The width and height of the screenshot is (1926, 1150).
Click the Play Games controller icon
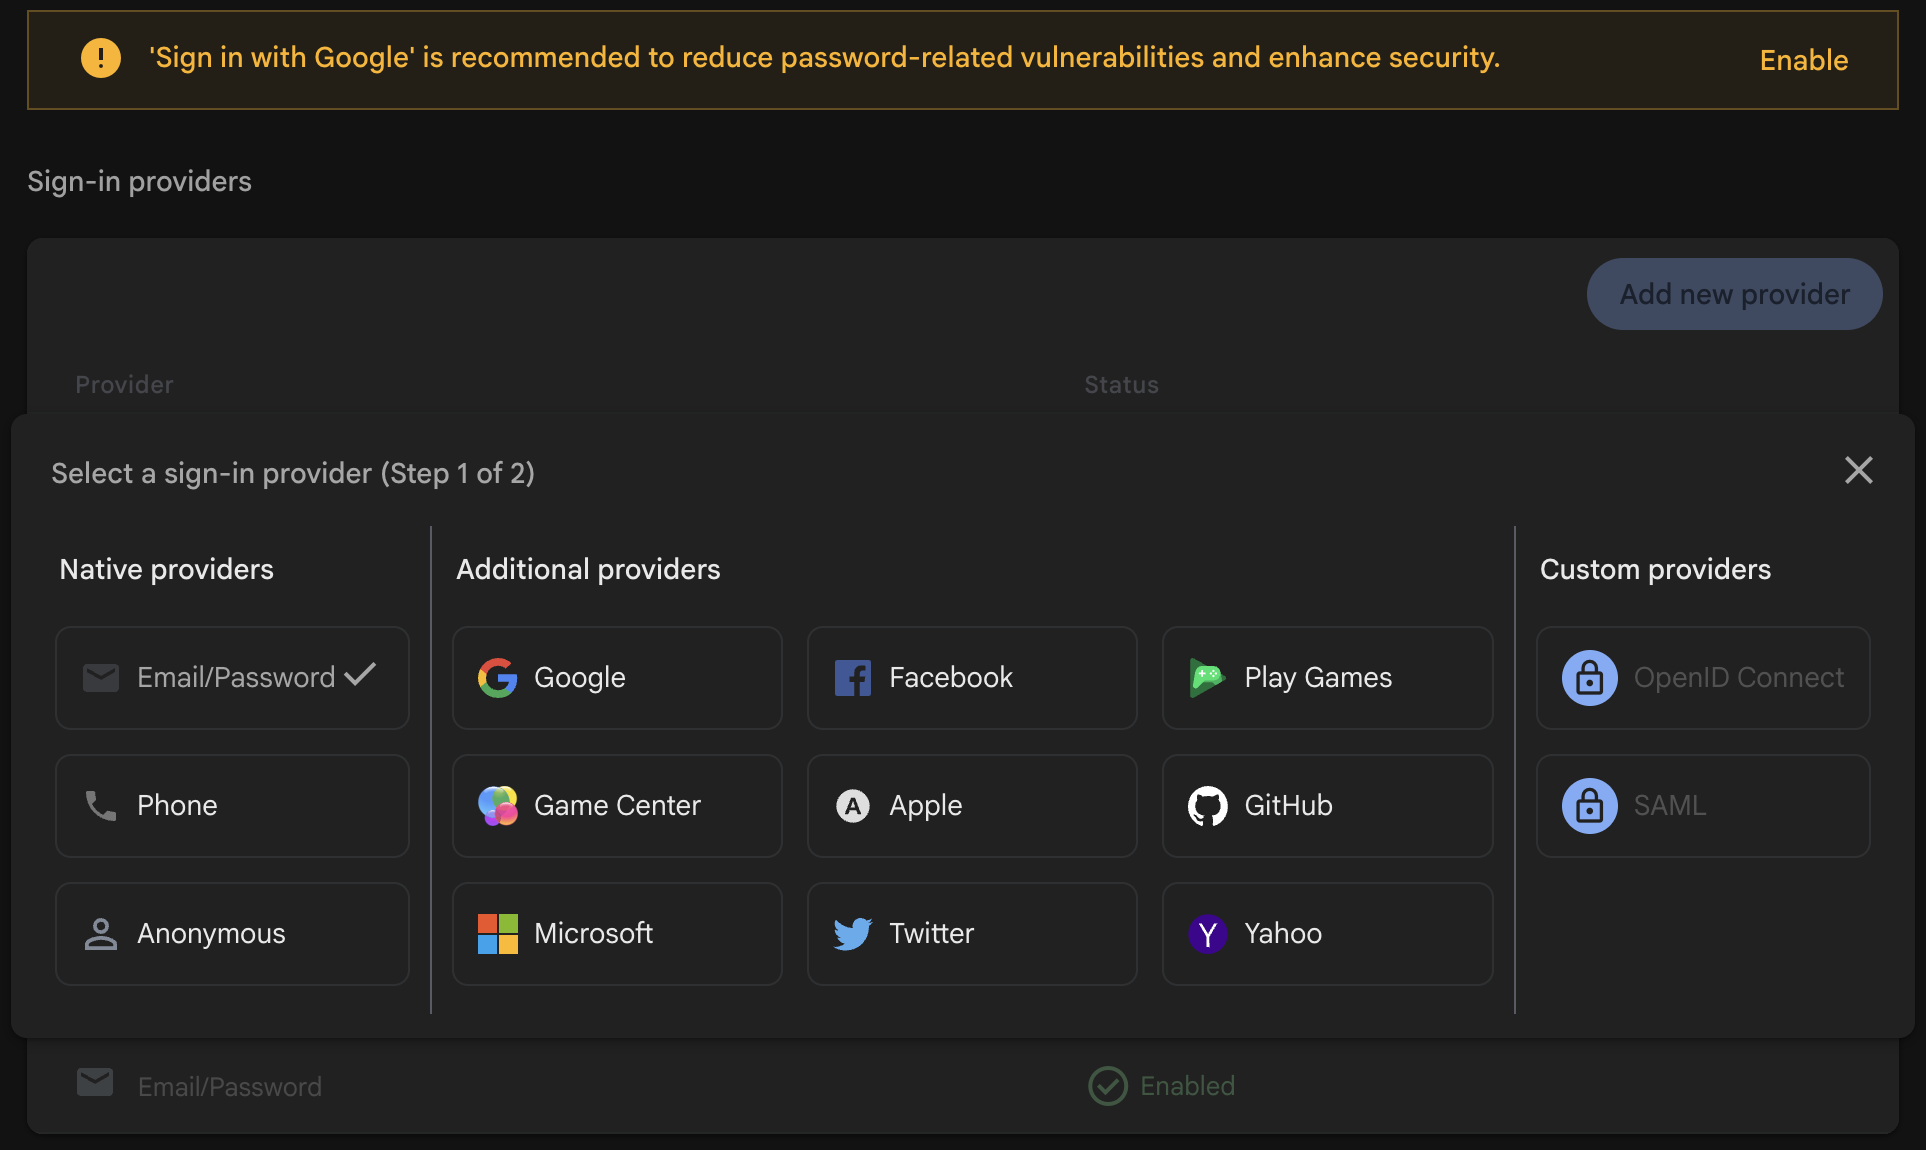coord(1207,678)
